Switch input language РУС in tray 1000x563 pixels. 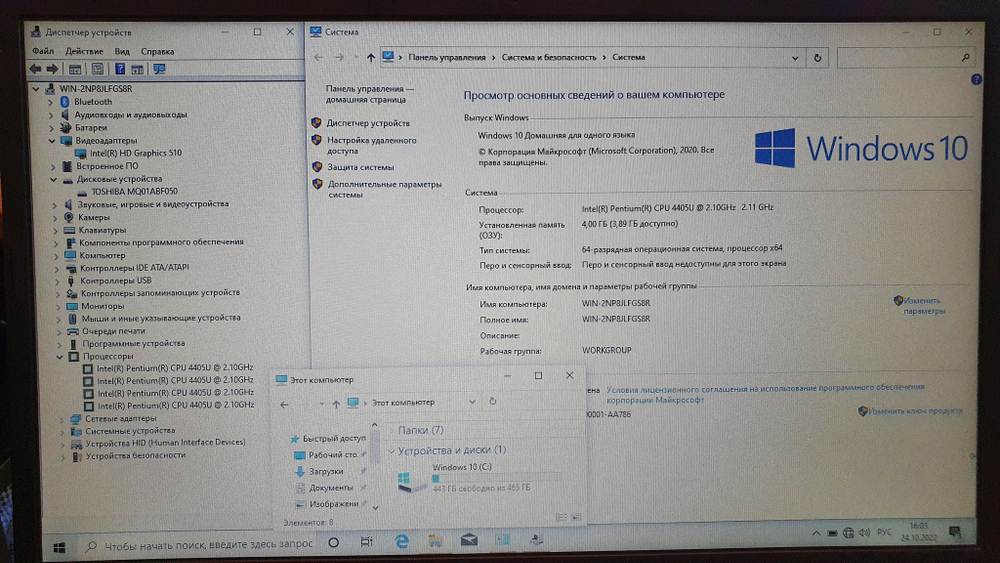pyautogui.click(x=884, y=532)
